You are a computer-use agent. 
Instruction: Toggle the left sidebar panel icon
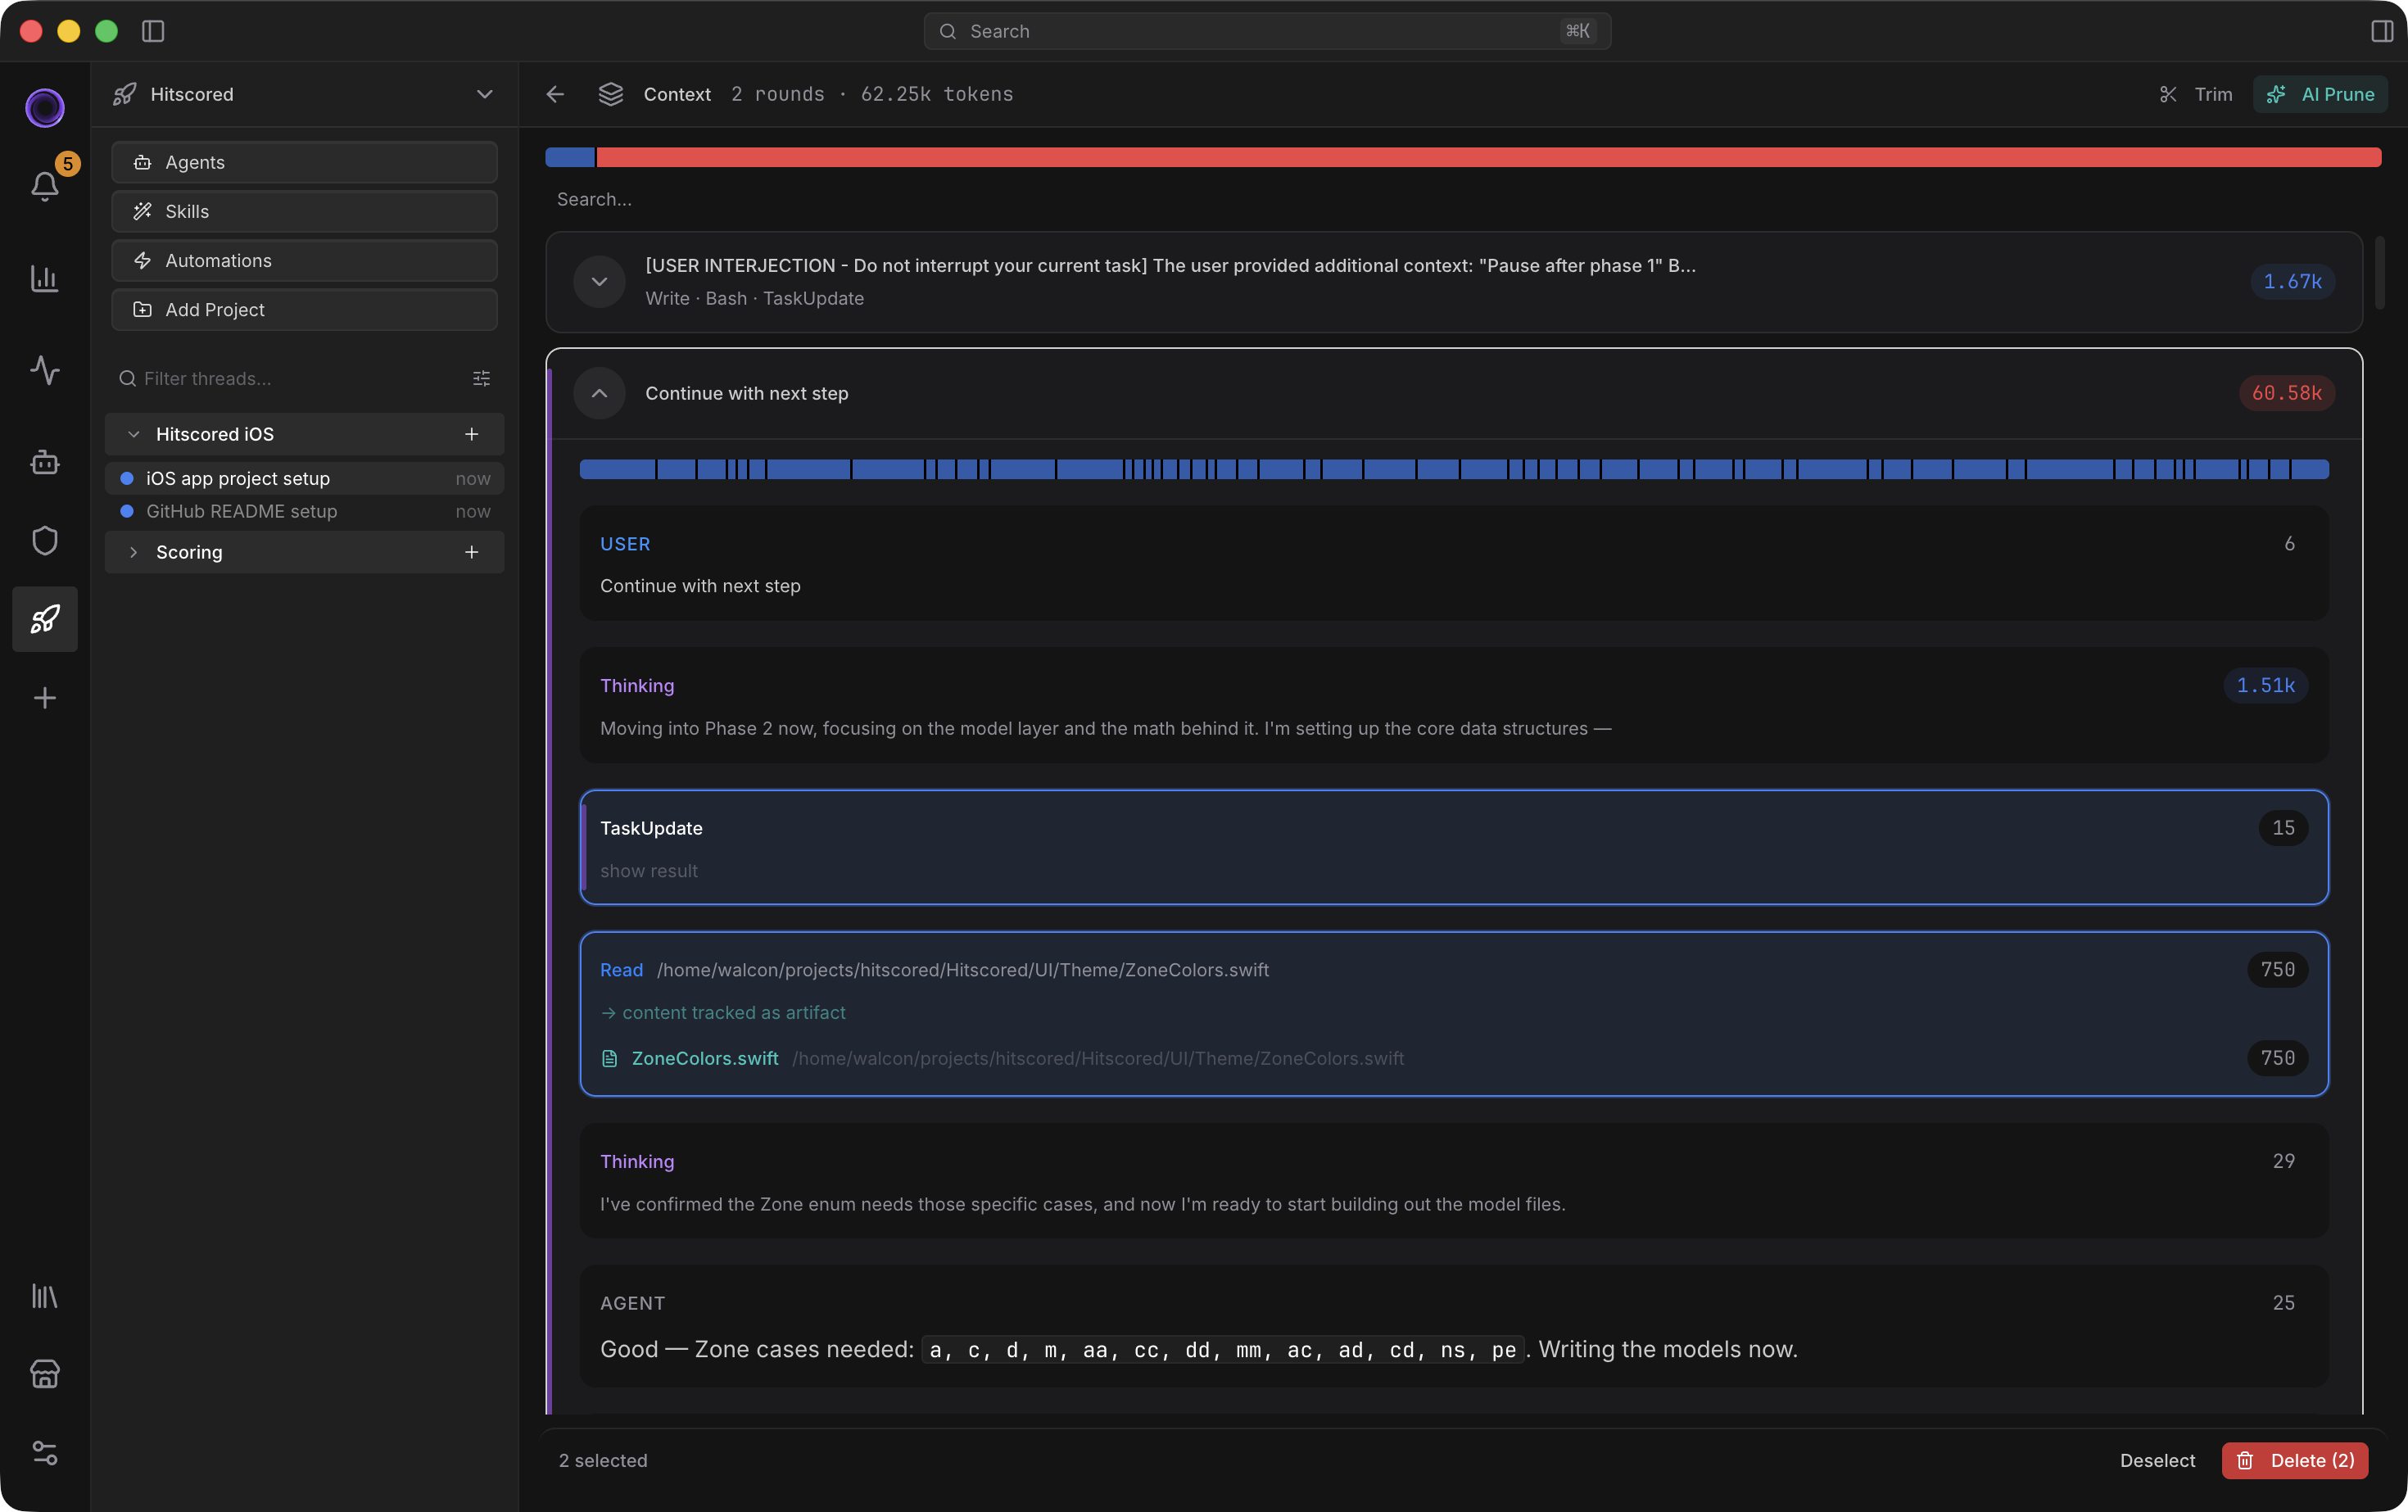coord(153,31)
